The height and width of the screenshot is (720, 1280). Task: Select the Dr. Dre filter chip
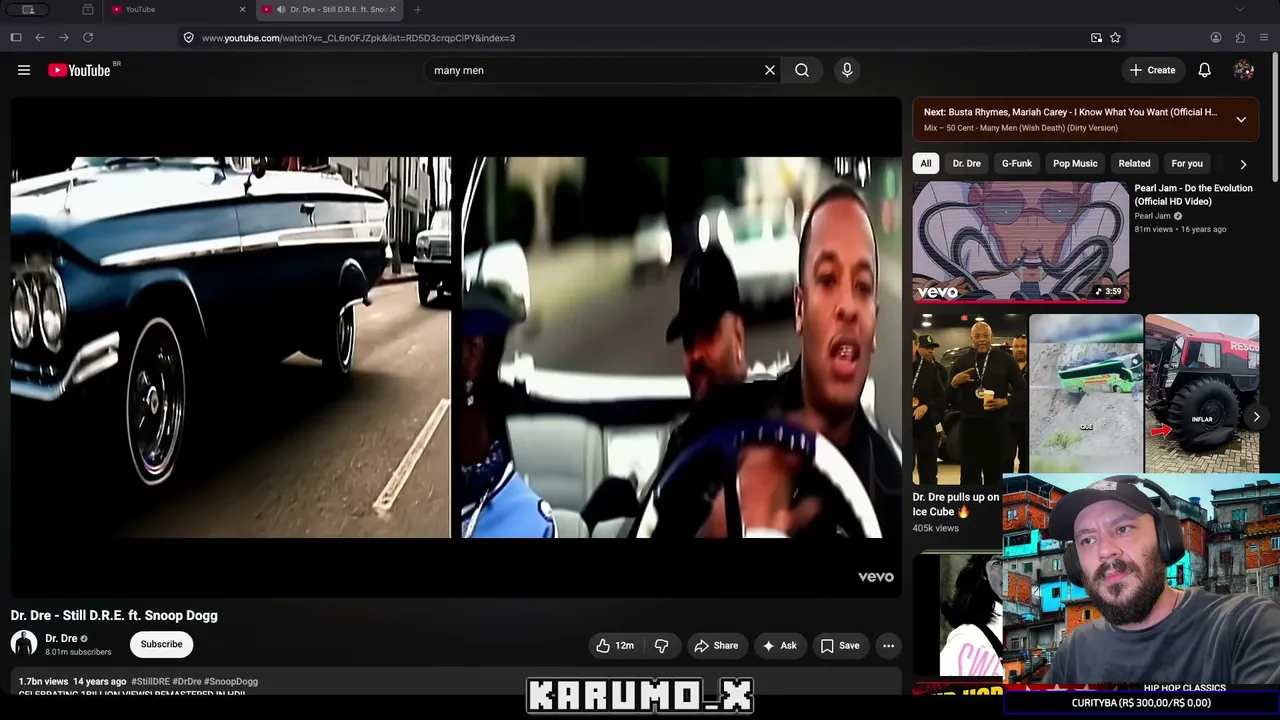(966, 164)
